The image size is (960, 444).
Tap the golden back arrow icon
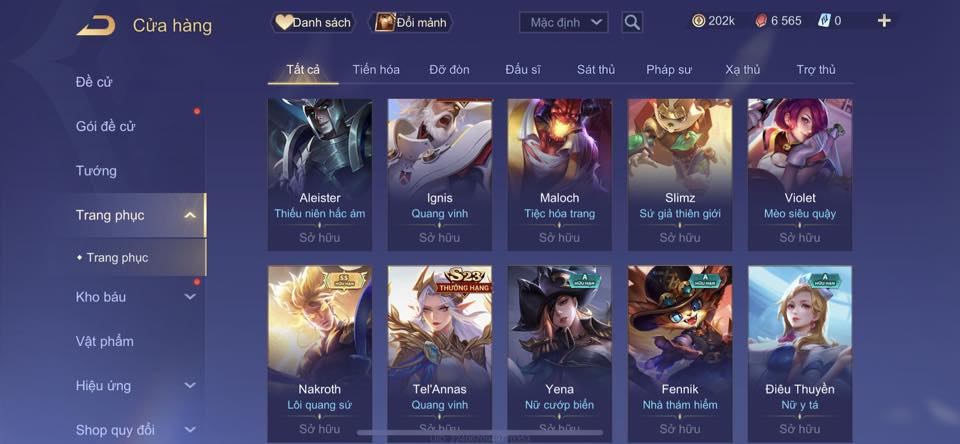(x=96, y=26)
